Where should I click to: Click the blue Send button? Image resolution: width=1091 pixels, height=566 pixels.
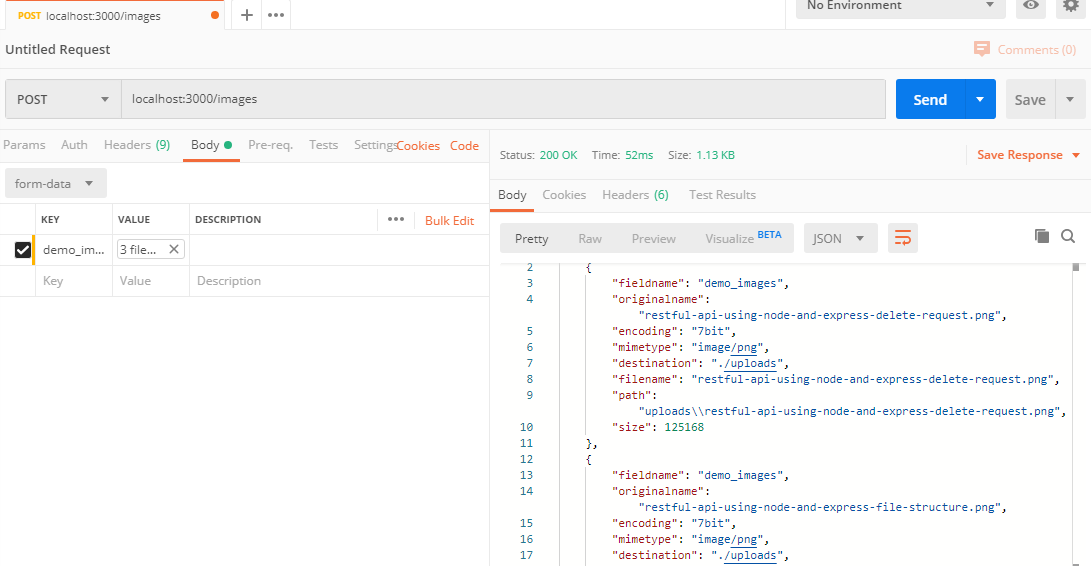click(x=929, y=100)
